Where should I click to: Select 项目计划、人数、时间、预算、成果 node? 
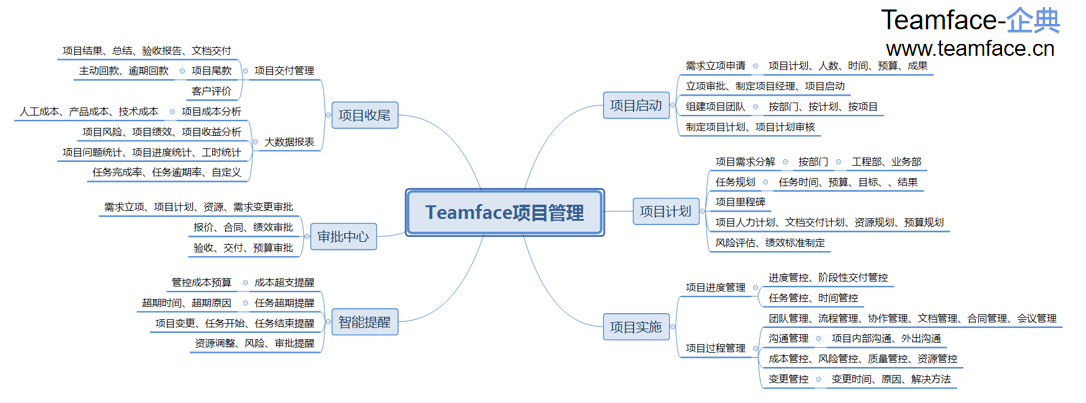pyautogui.click(x=848, y=67)
